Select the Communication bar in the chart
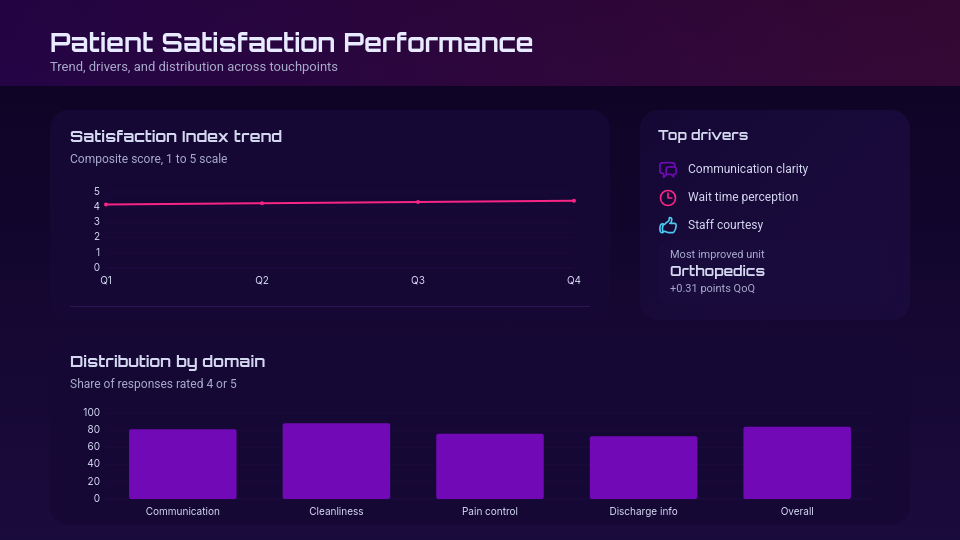Image resolution: width=960 pixels, height=540 pixels. click(183, 464)
